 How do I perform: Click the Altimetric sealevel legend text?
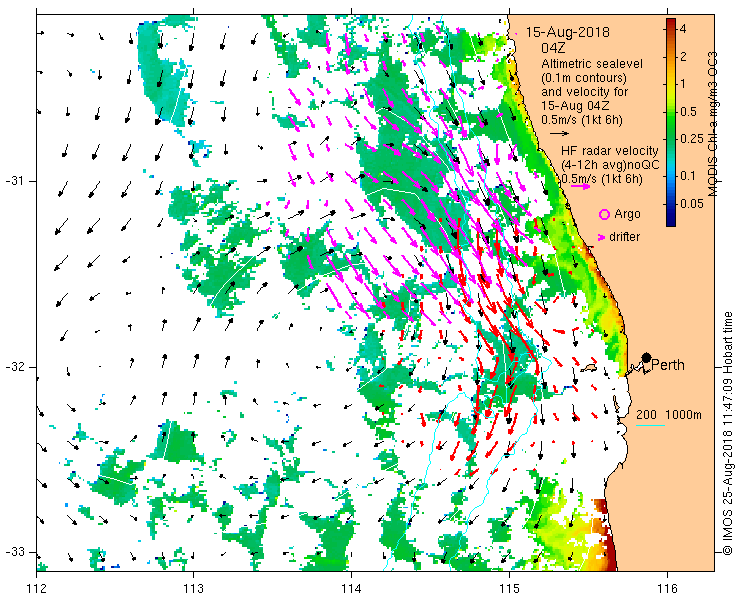[x=592, y=63]
